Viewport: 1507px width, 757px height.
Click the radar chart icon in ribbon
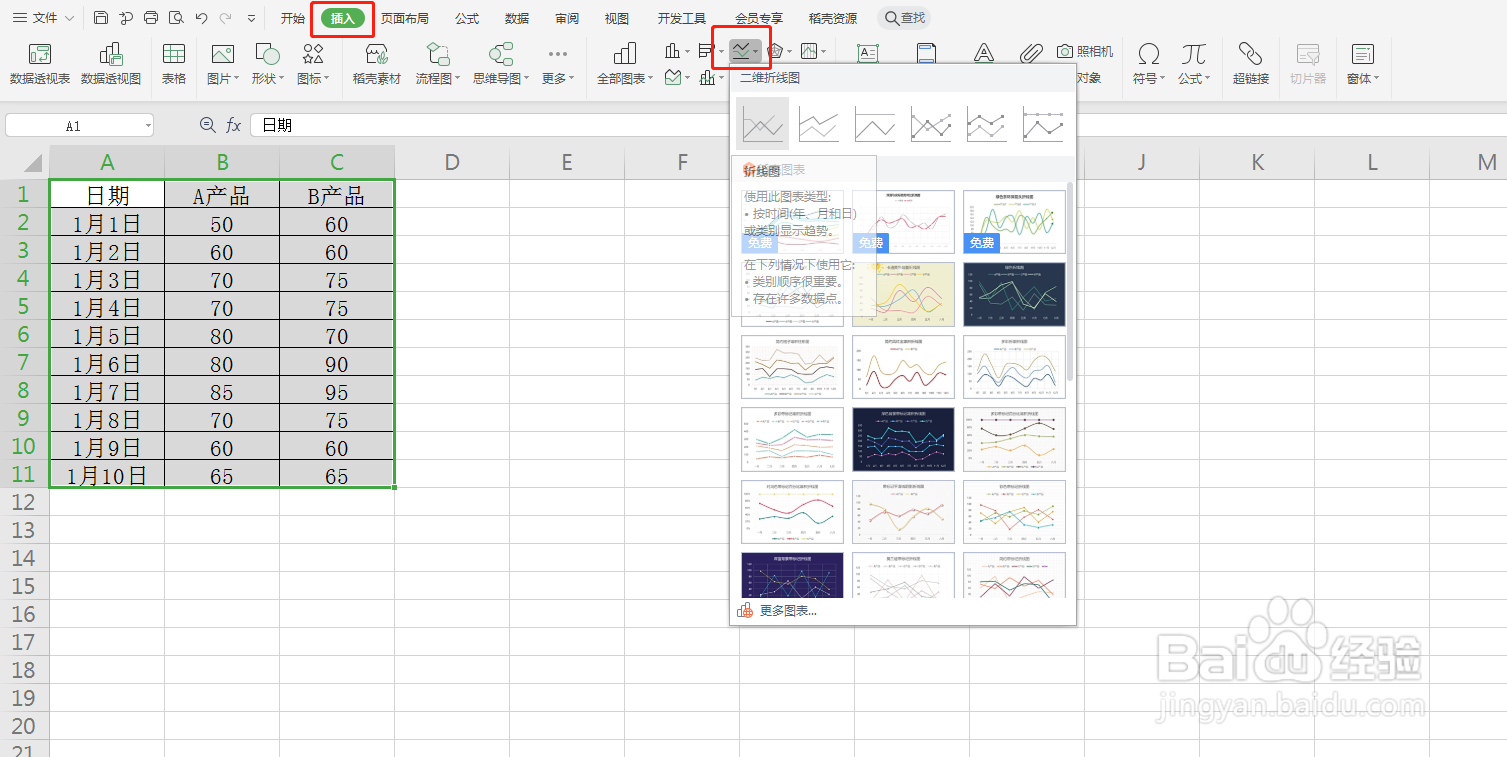(774, 50)
